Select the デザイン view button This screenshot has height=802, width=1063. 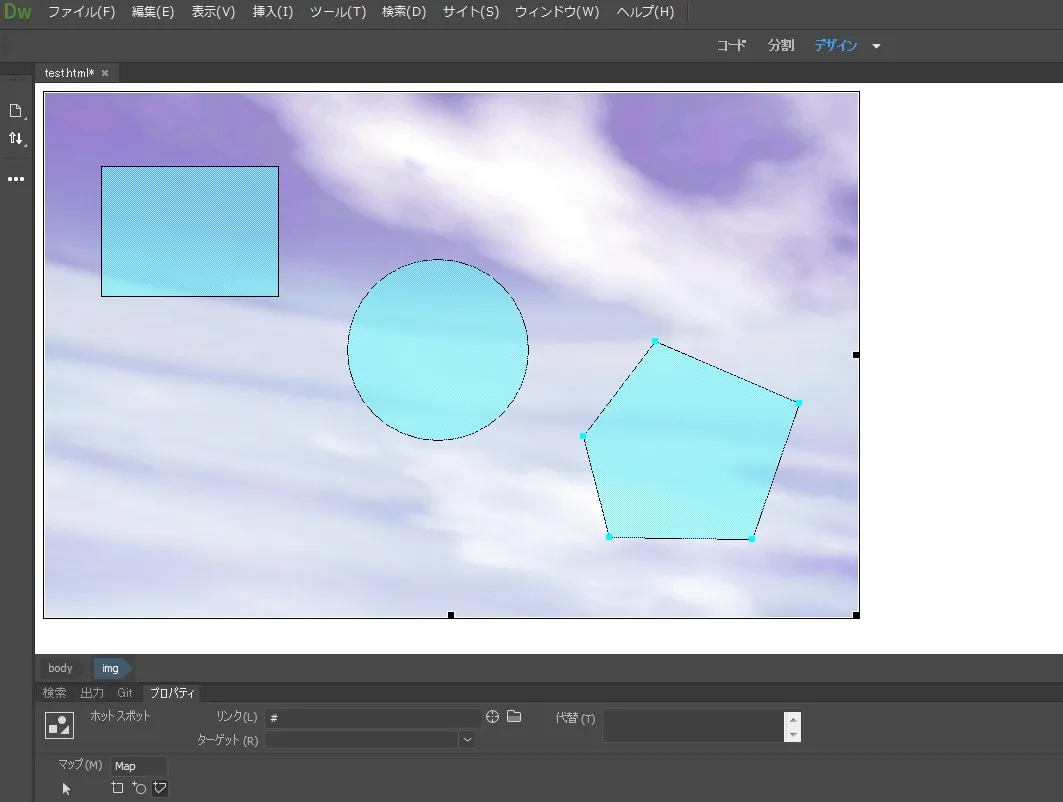click(x=836, y=45)
